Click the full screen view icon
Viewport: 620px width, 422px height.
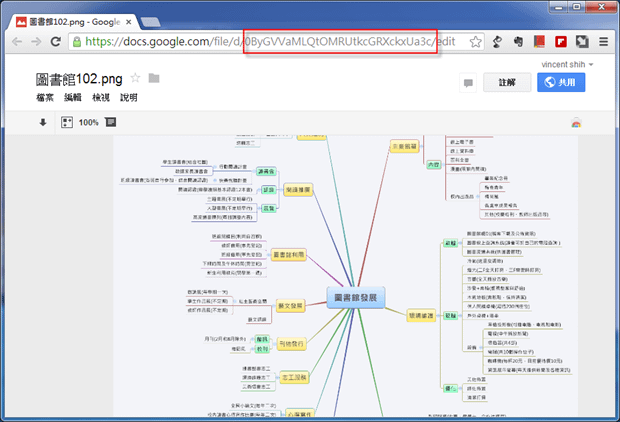pyautogui.click(x=110, y=122)
